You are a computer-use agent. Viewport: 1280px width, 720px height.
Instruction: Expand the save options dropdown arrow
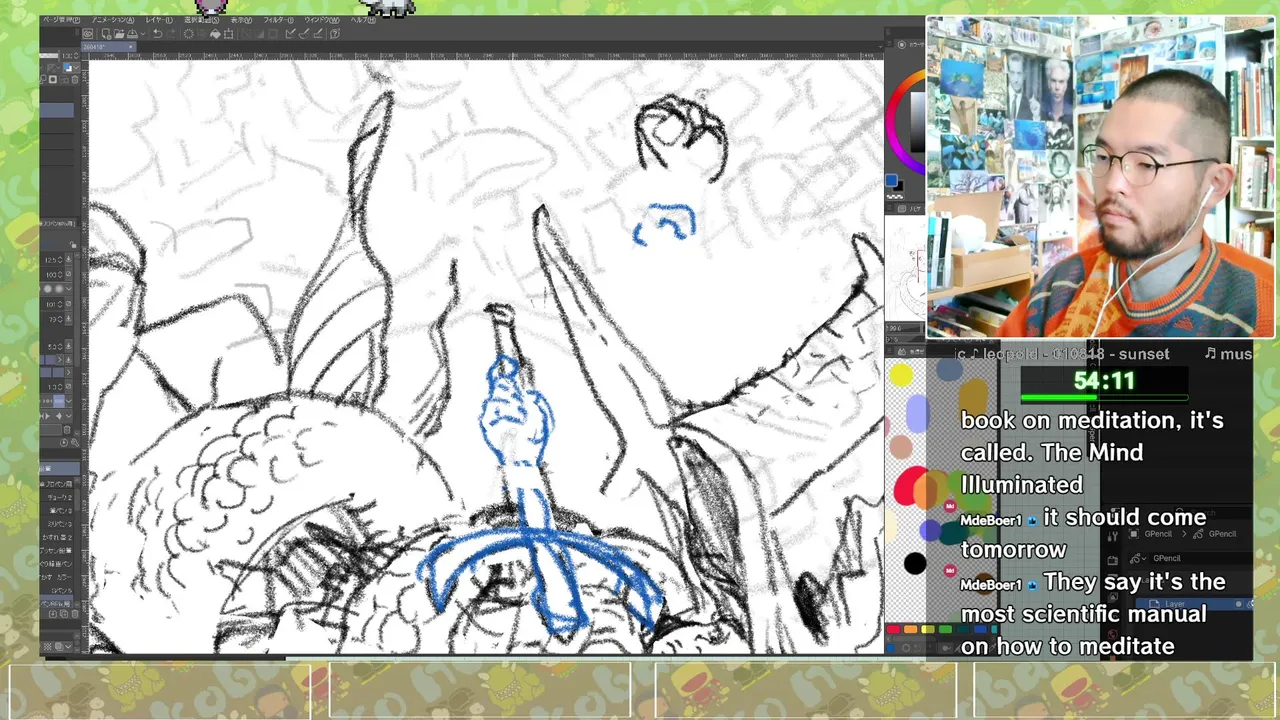pyautogui.click(x=143, y=34)
